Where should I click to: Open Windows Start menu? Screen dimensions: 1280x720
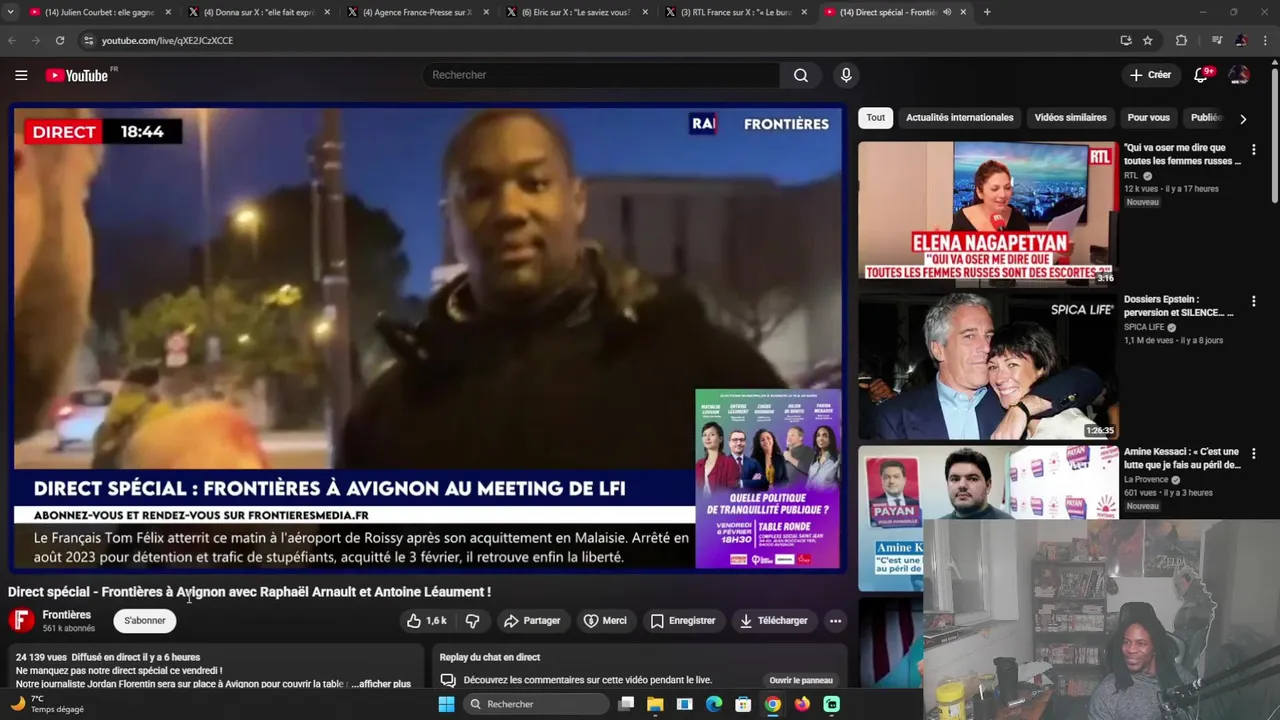(446, 704)
